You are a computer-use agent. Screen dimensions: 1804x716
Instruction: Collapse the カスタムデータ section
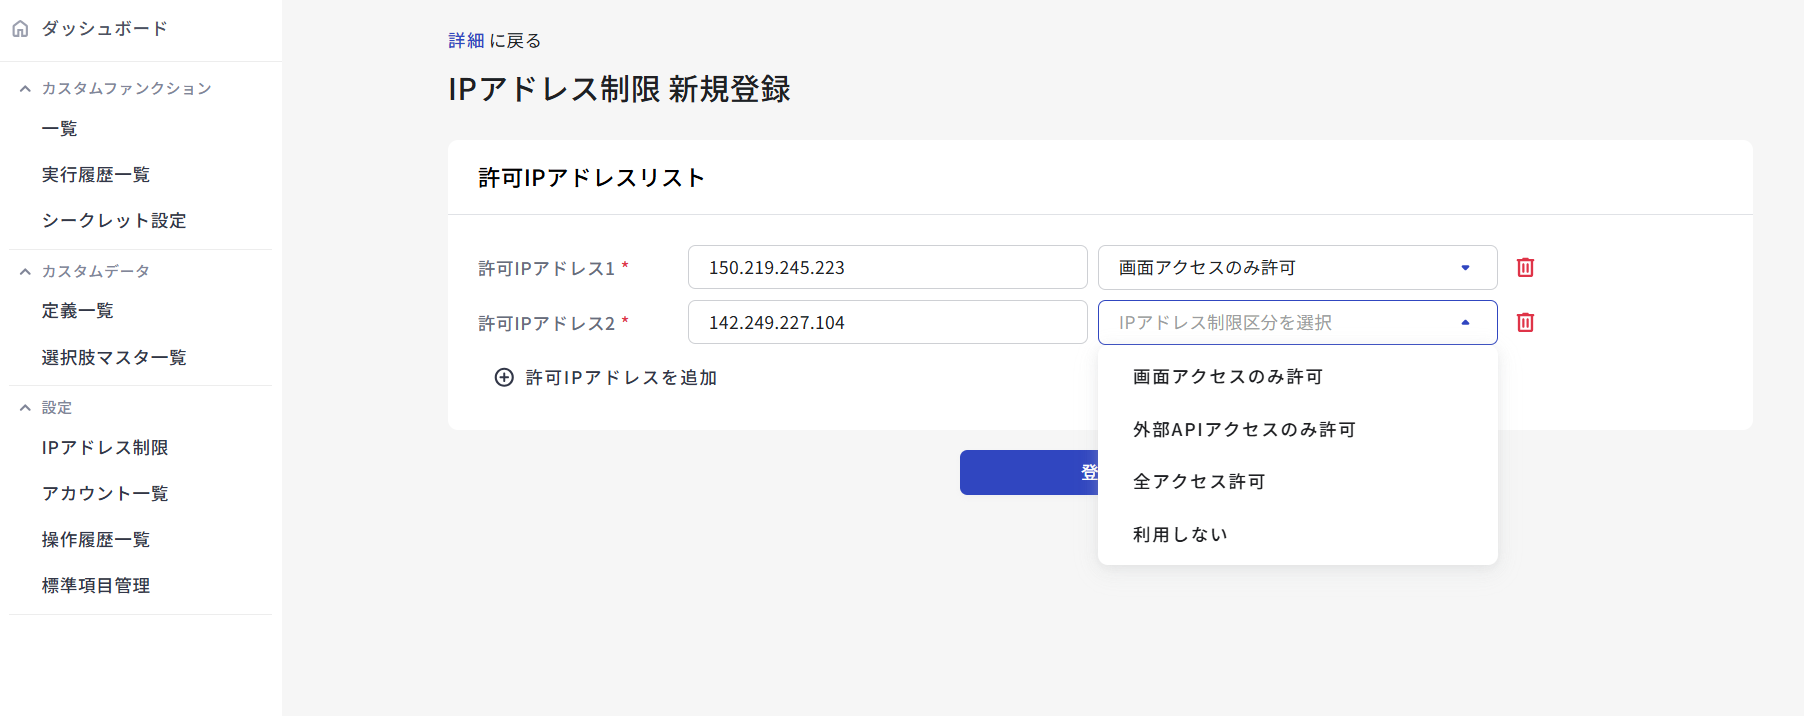click(x=26, y=271)
